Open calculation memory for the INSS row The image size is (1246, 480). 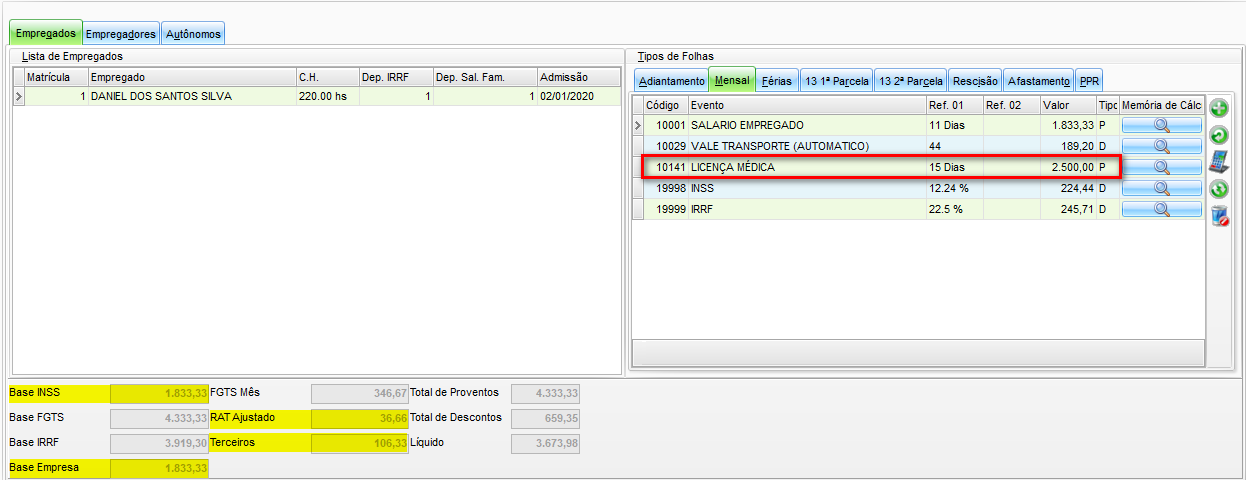click(x=1161, y=188)
